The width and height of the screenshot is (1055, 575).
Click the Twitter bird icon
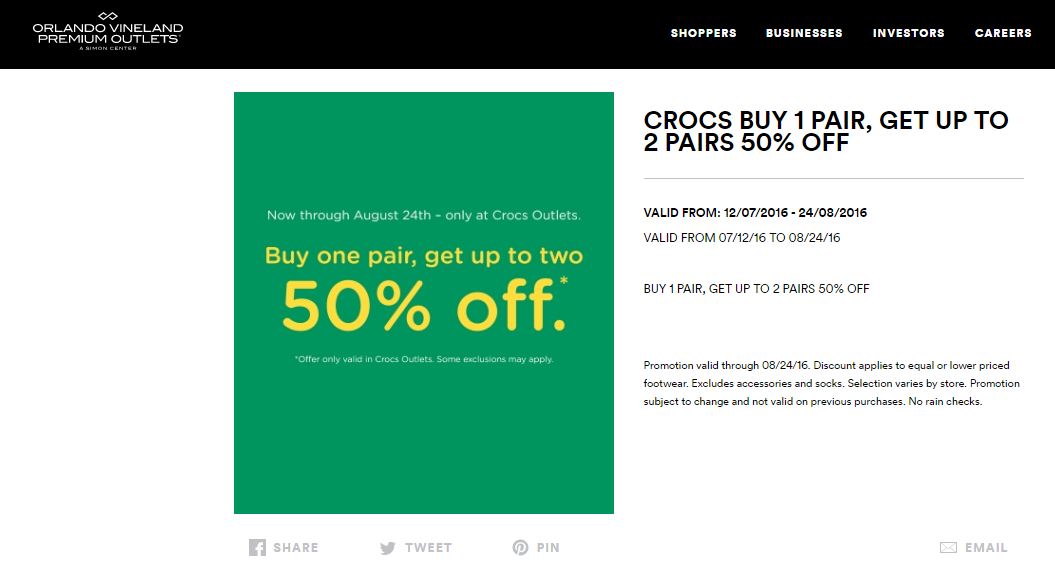point(388,548)
